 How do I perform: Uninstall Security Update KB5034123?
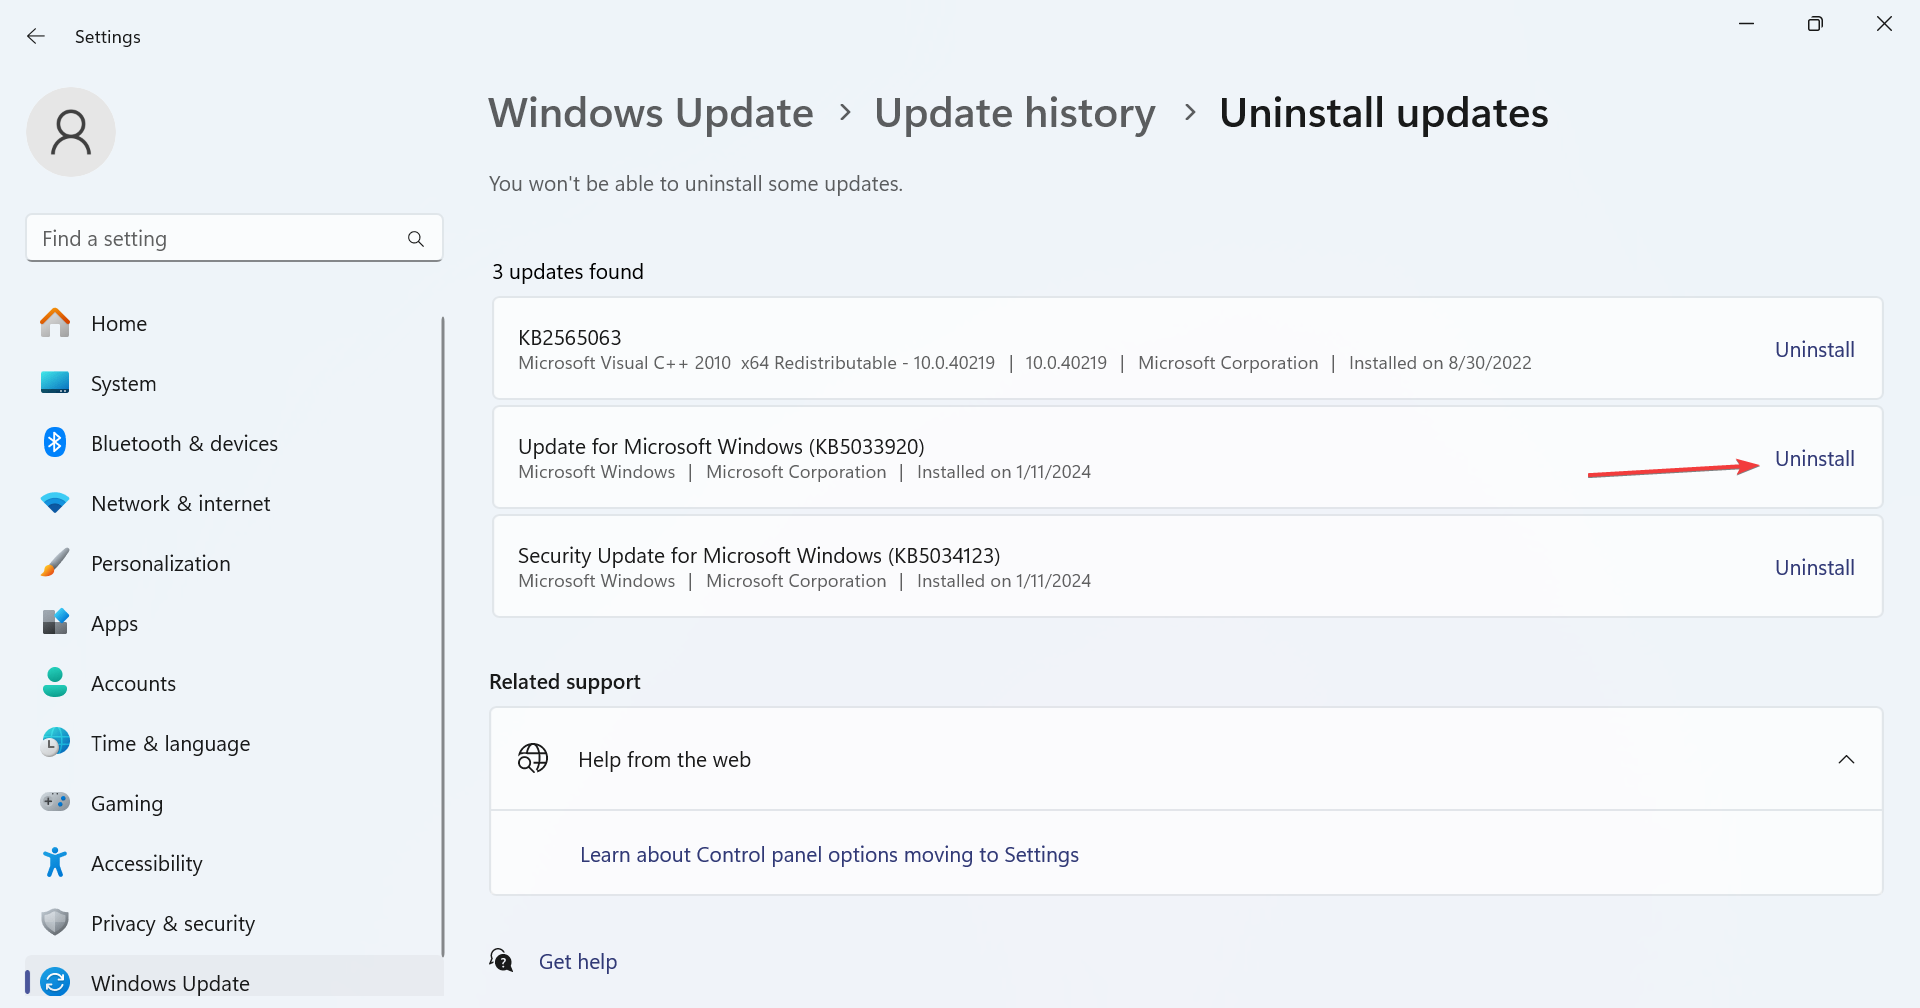coord(1814,567)
